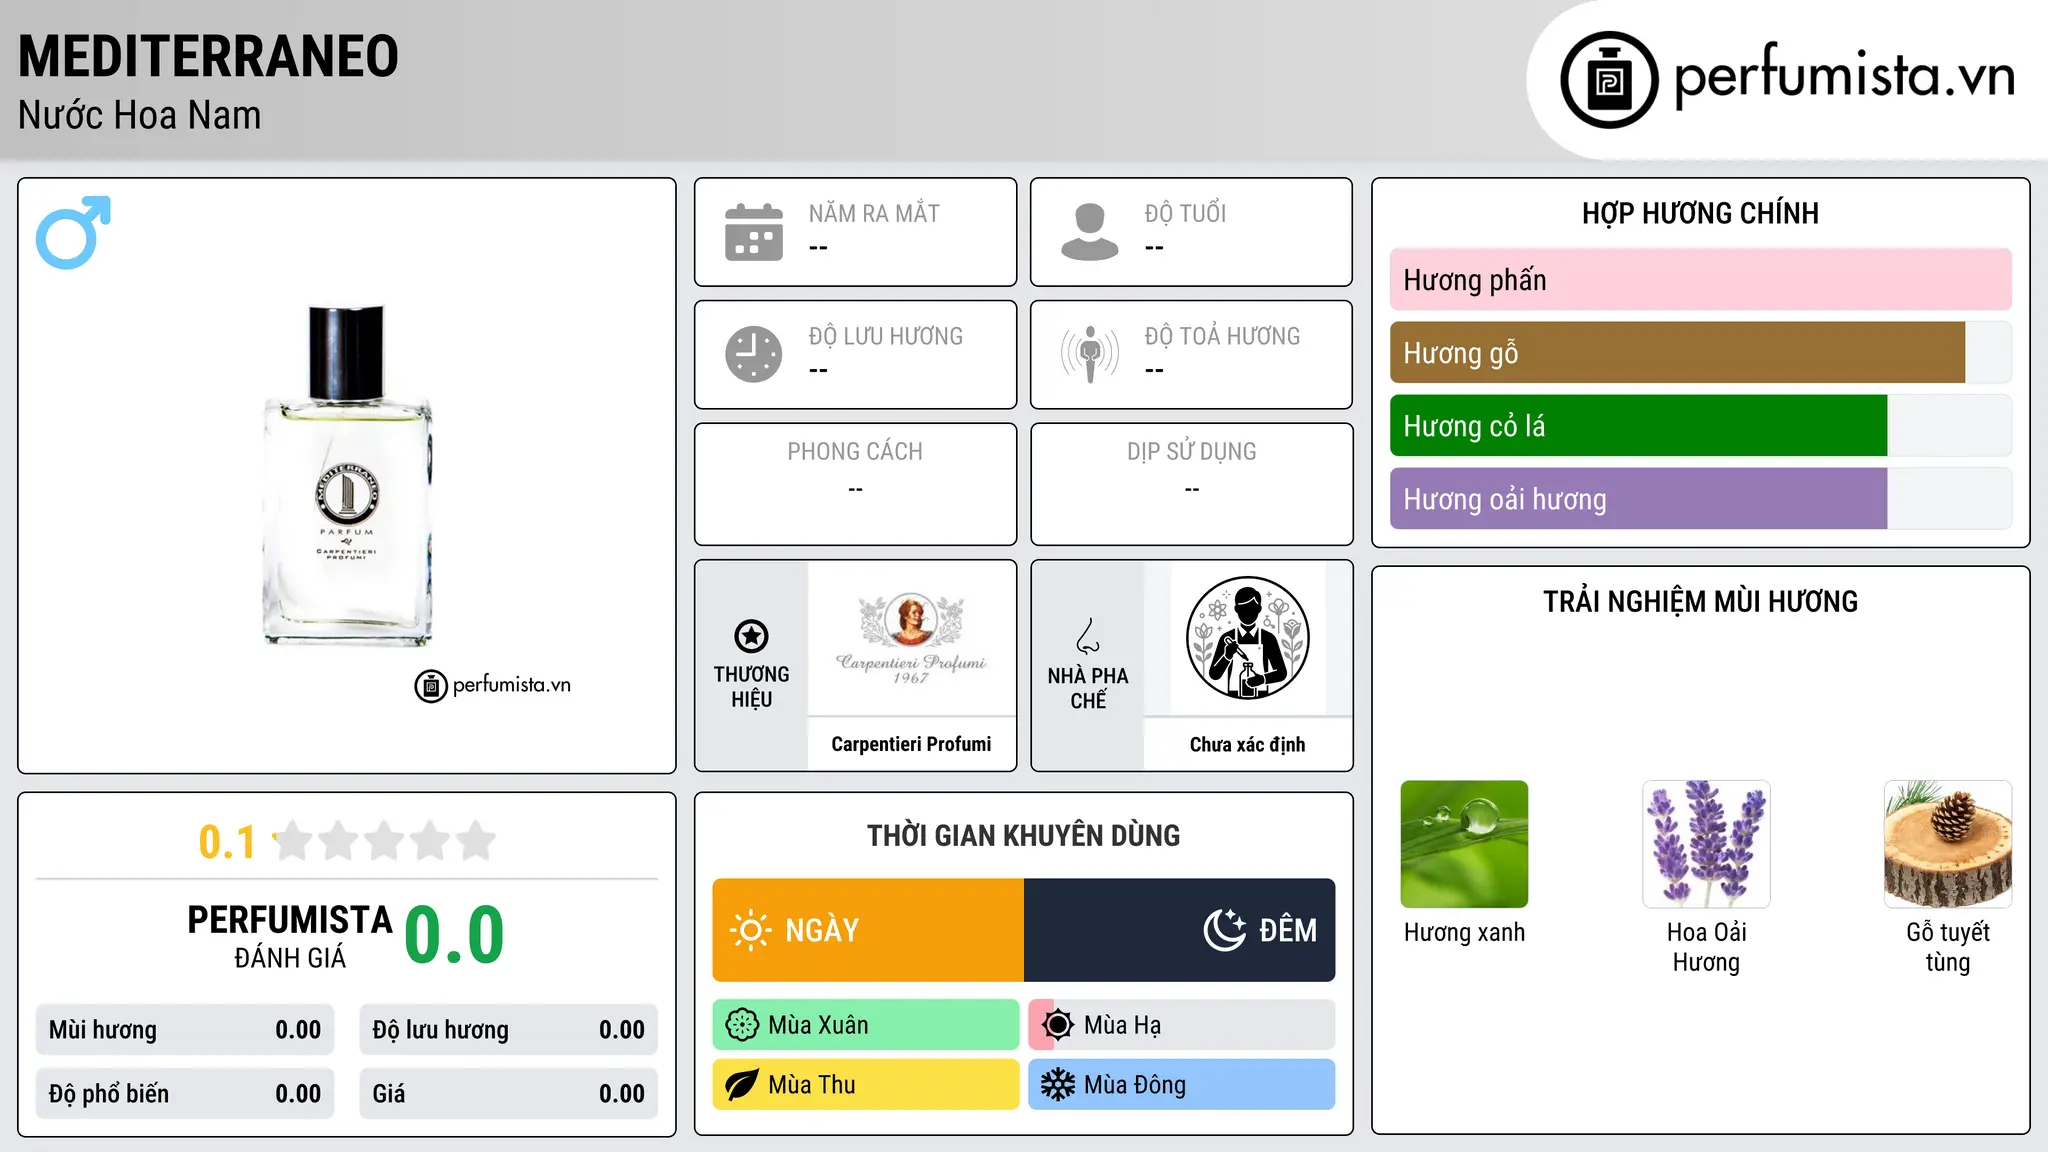Click the Hợp hương chính heading
Screen dimensions: 2048x1152
pyautogui.click(x=1701, y=213)
